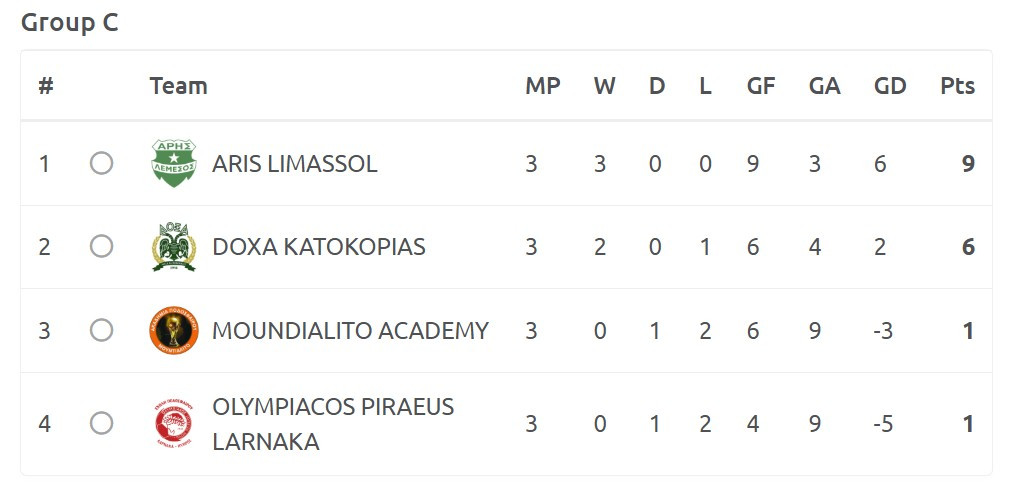This screenshot has width=1012, height=493.
Task: Select the Olympiacos Piraeus Larnaka radio button
Action: pos(101,424)
